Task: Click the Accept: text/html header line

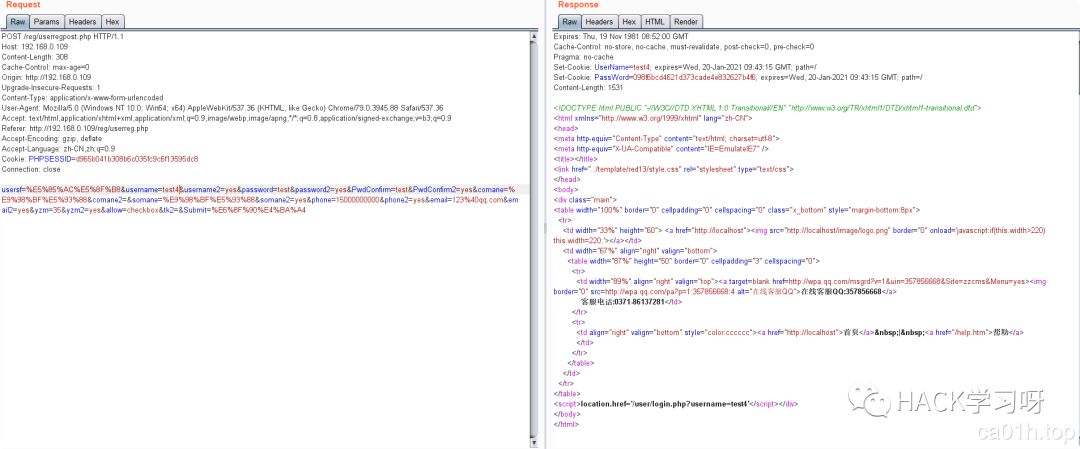Action: click(x=227, y=118)
